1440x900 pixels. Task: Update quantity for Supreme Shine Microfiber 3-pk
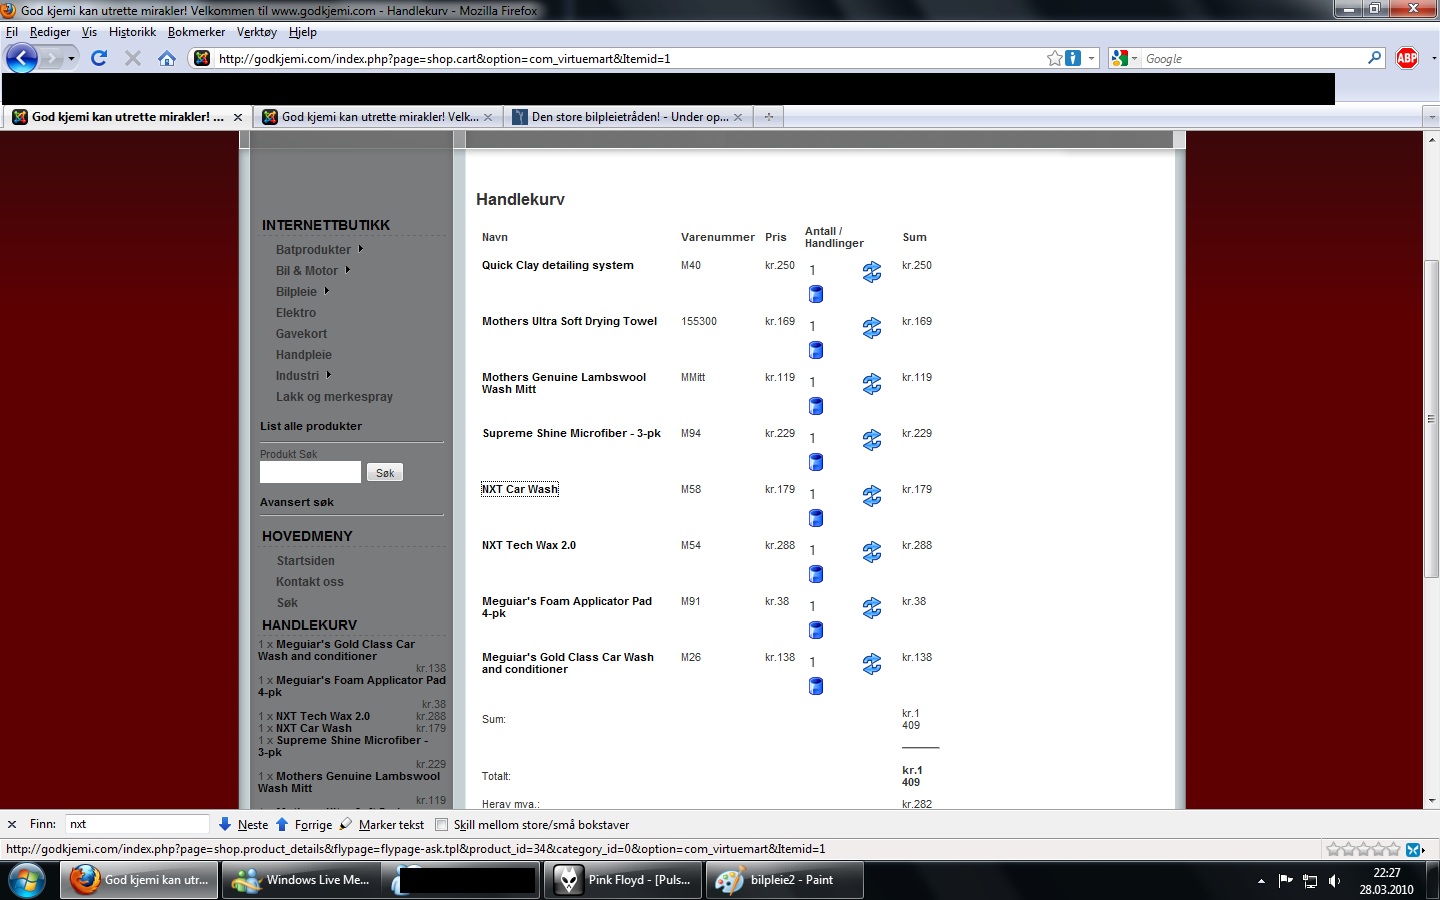point(872,440)
